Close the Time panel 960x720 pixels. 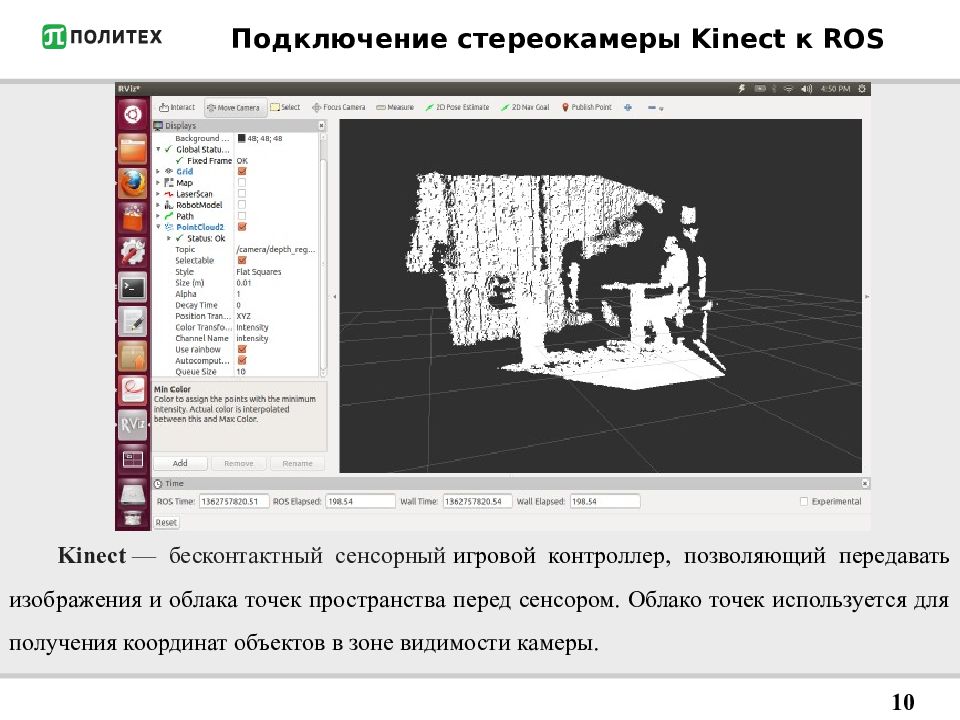click(x=865, y=484)
